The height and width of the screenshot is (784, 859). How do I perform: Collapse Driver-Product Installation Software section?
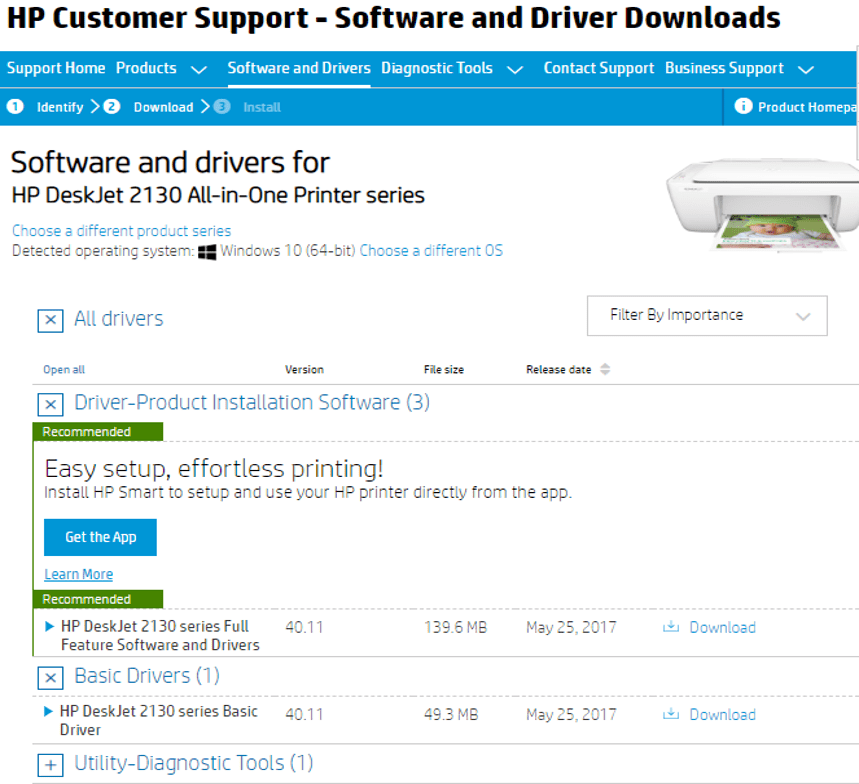coord(50,405)
